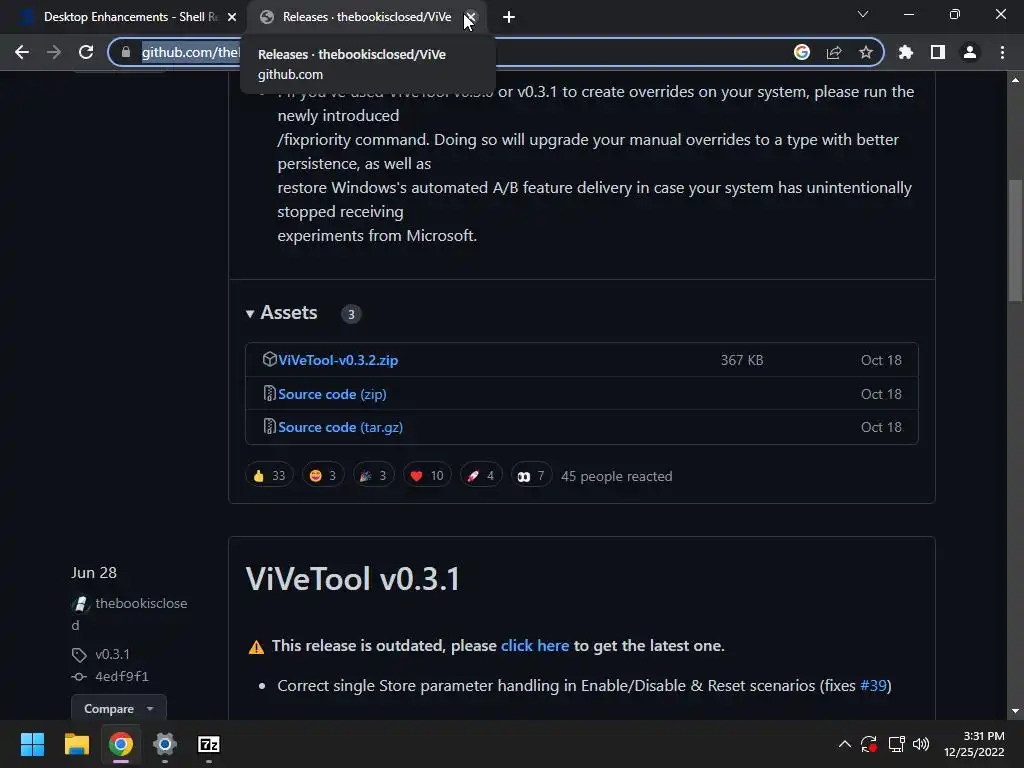
Task: Show hidden system tray icons
Action: pyautogui.click(x=844, y=744)
